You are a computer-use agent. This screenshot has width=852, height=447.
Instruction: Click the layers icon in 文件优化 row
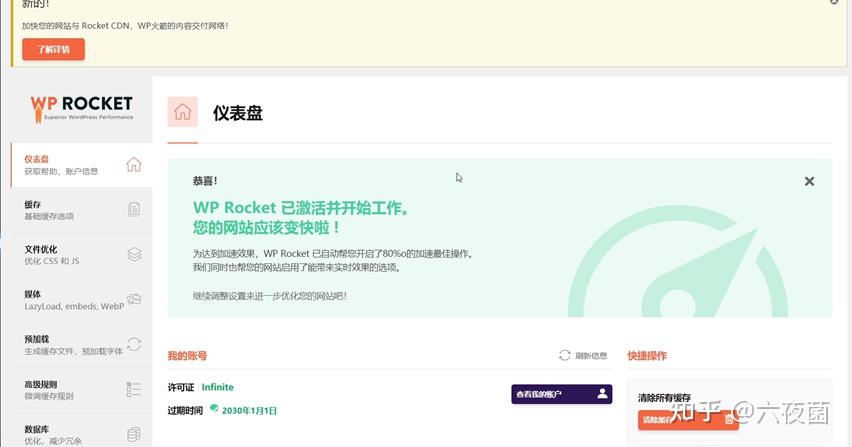[x=134, y=254]
